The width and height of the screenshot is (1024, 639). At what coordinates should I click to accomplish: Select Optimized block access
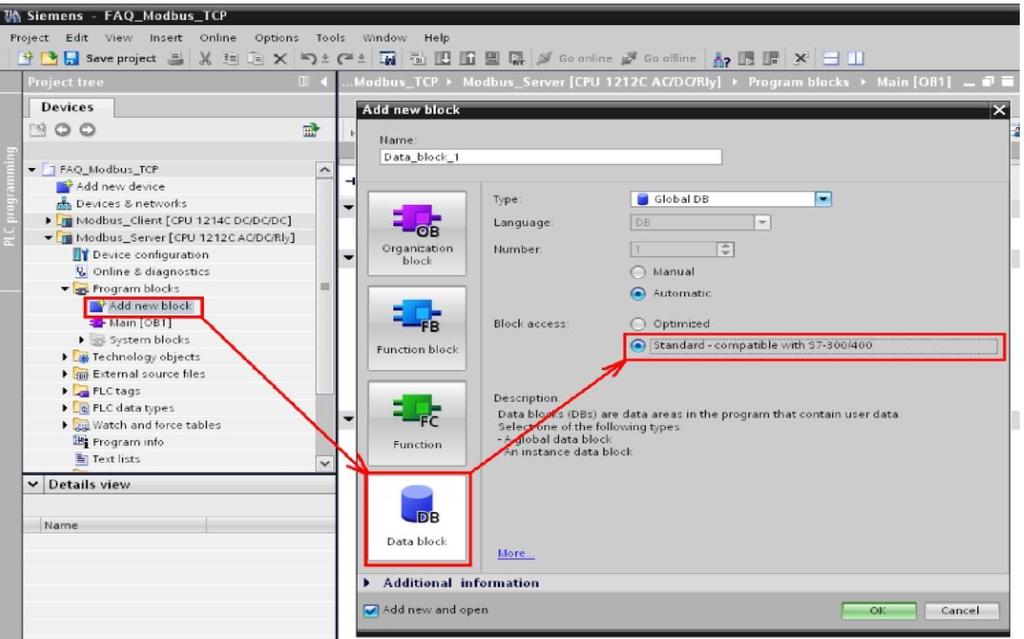click(x=638, y=323)
